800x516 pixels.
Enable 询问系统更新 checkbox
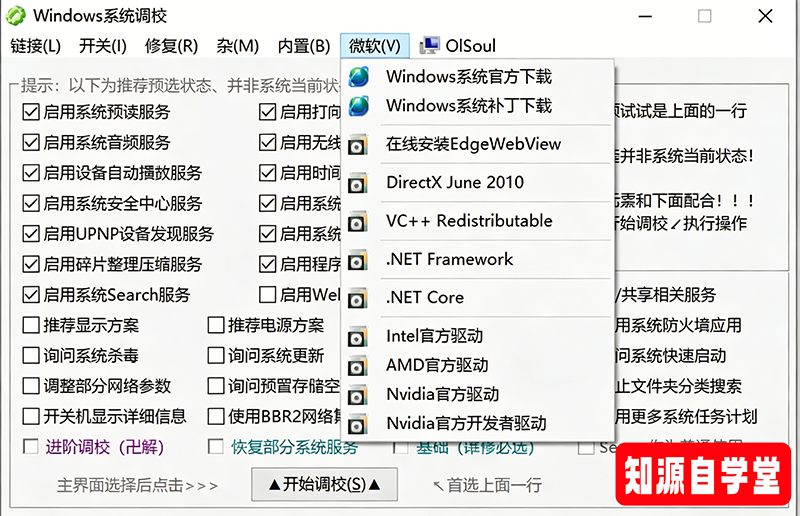tap(216, 356)
